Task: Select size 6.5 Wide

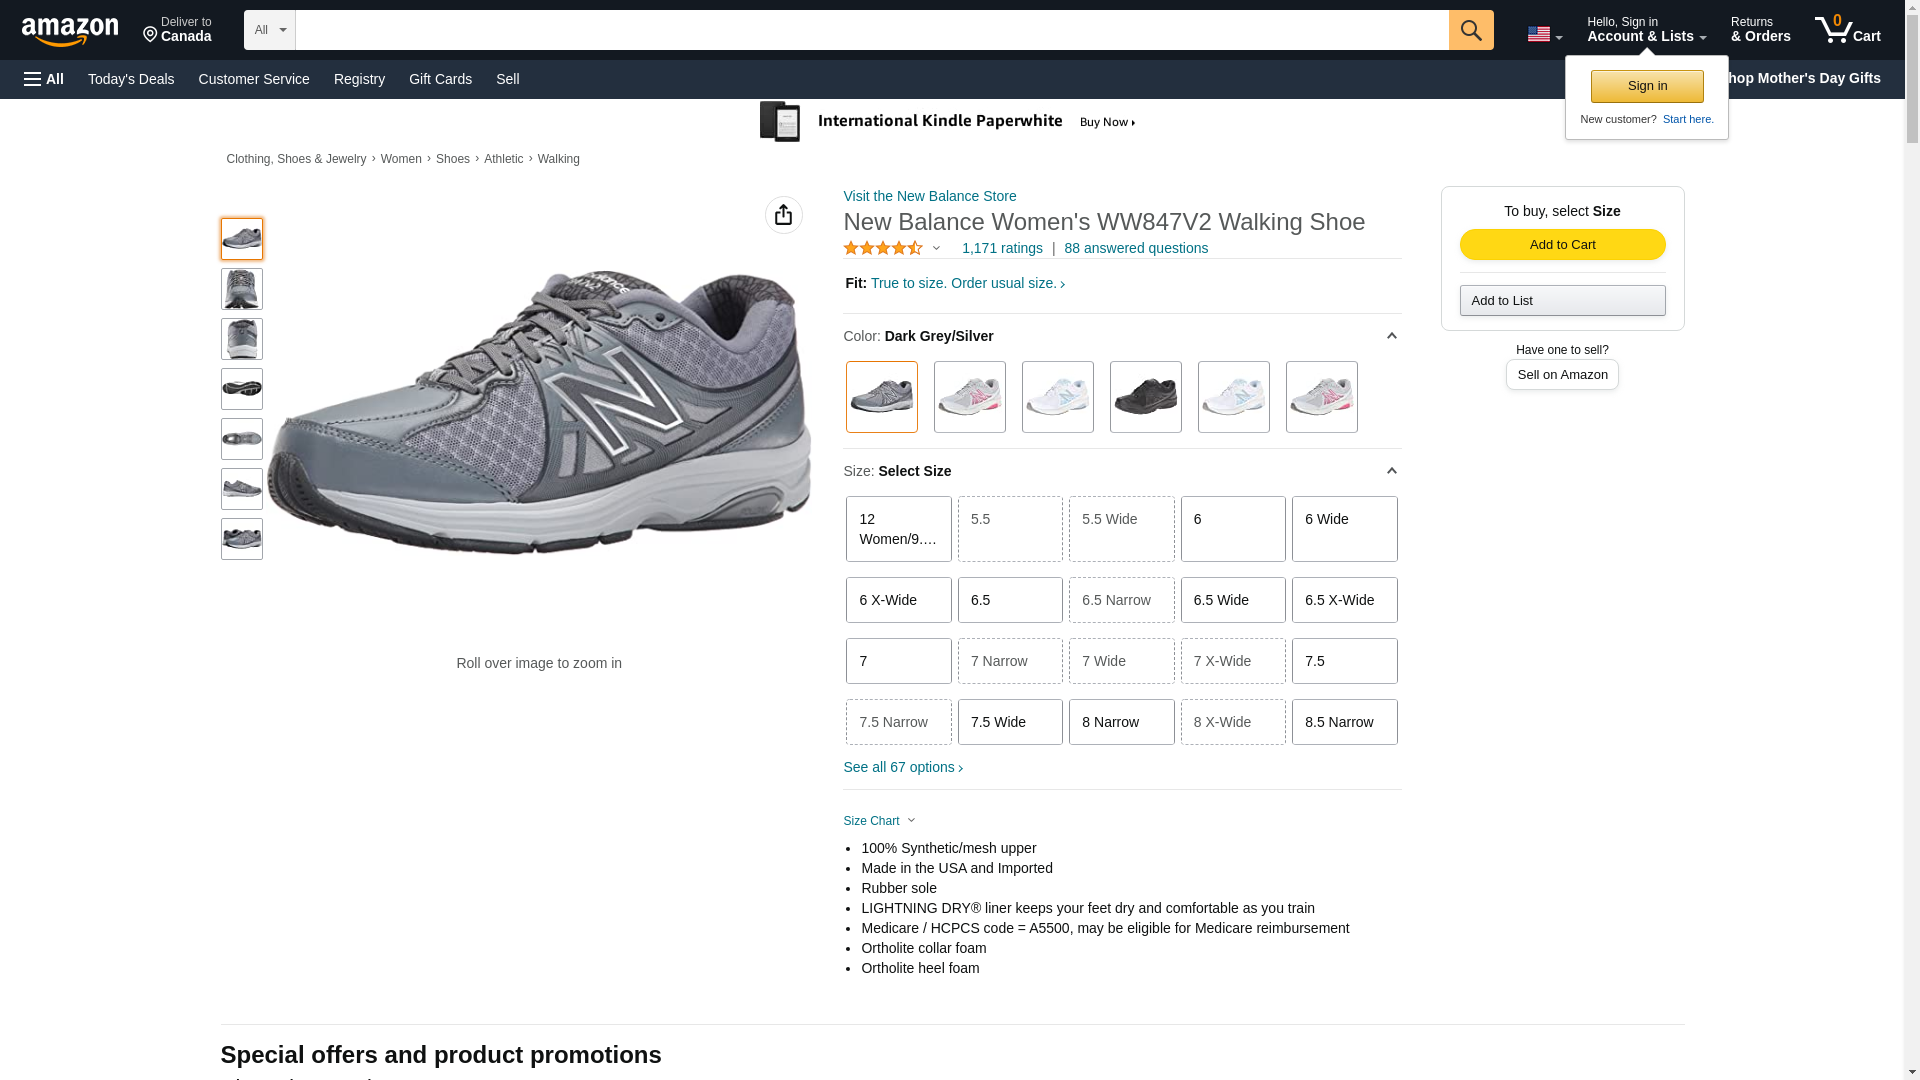Action: point(1232,600)
